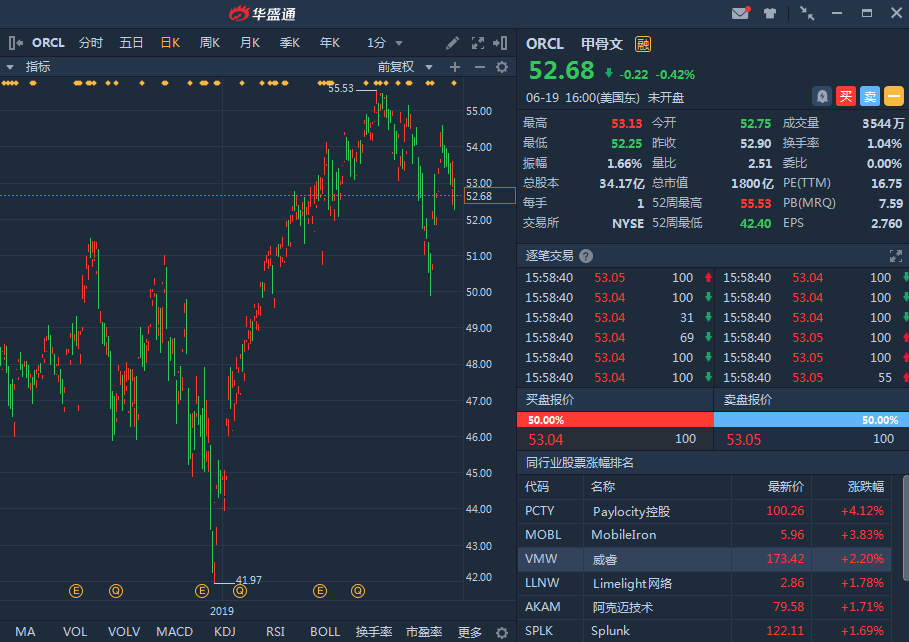909x642 pixels.
Task: Toggle the BOLL indicator
Action: 325,632
